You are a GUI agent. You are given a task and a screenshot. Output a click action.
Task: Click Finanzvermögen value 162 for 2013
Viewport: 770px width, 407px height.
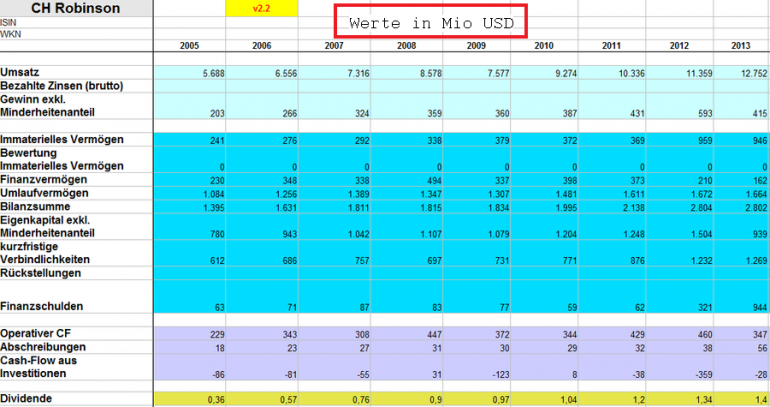760,181
